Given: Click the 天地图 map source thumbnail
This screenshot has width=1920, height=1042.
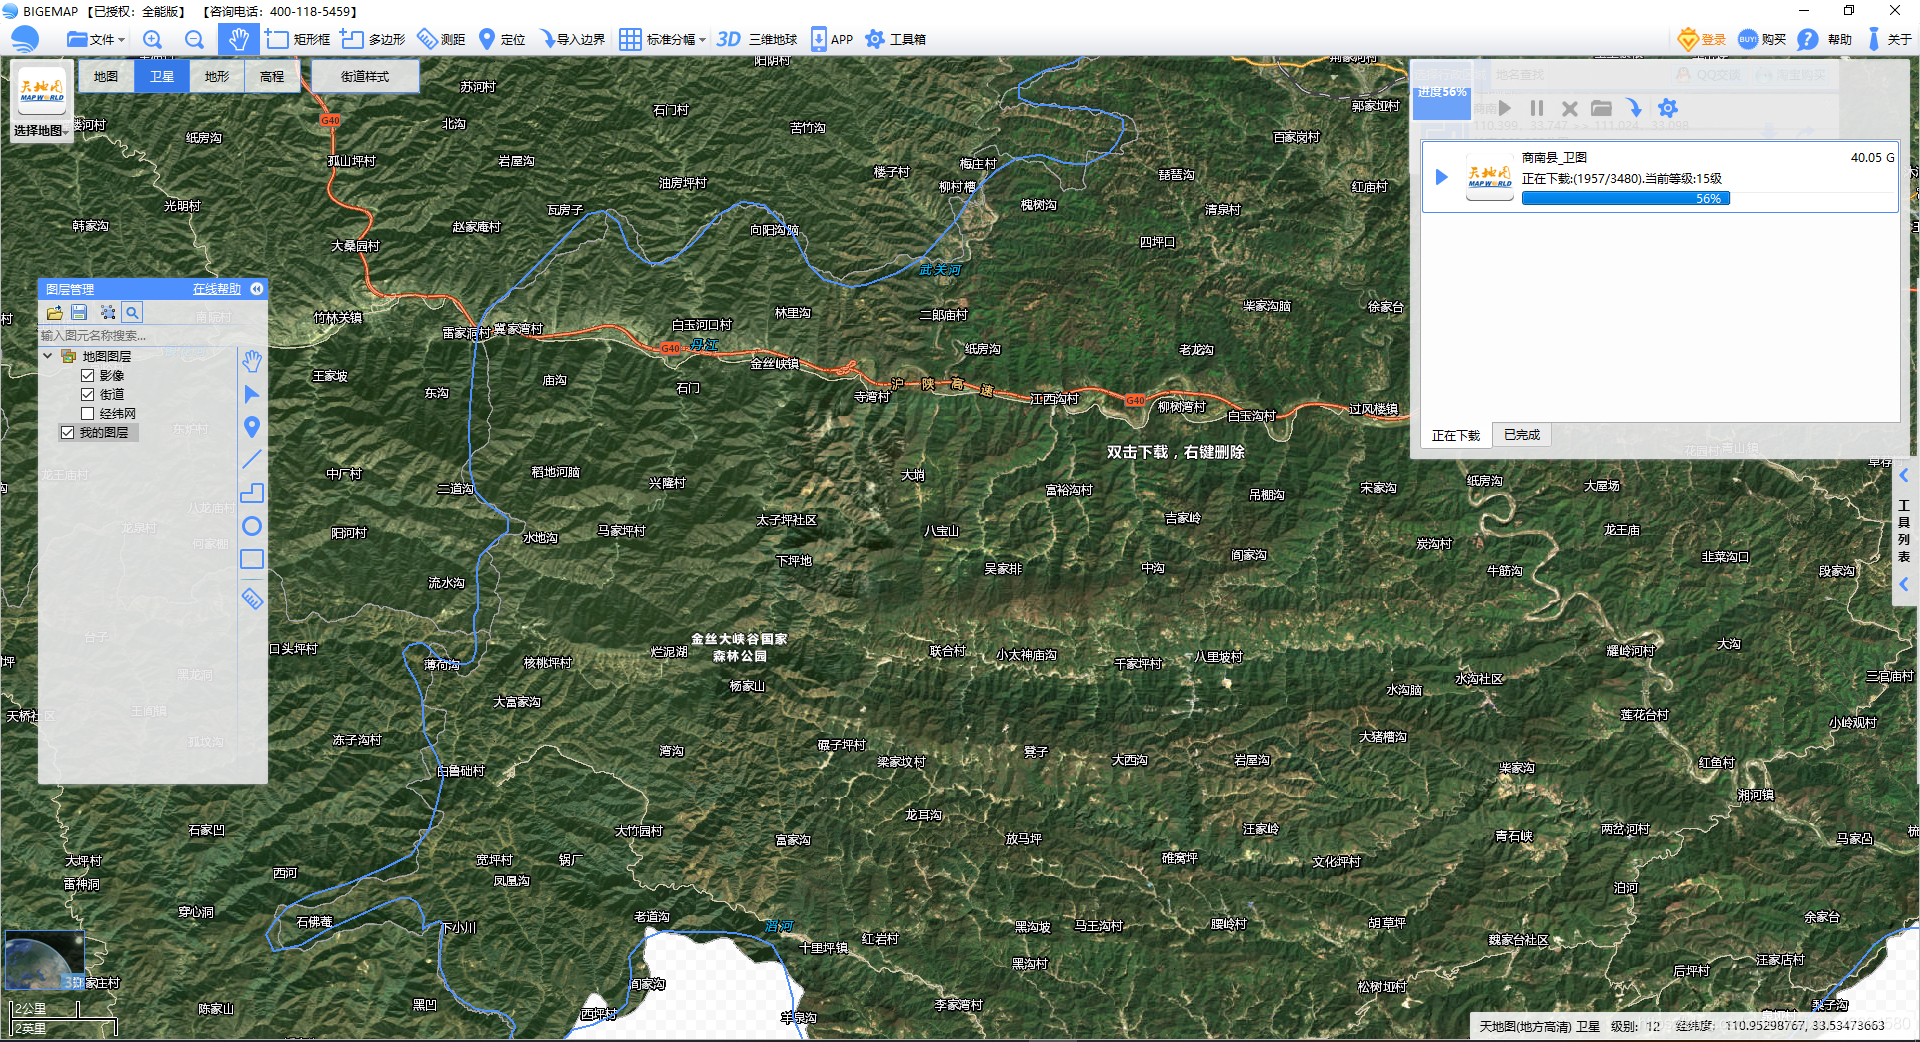Looking at the screenshot, I should (x=42, y=92).
